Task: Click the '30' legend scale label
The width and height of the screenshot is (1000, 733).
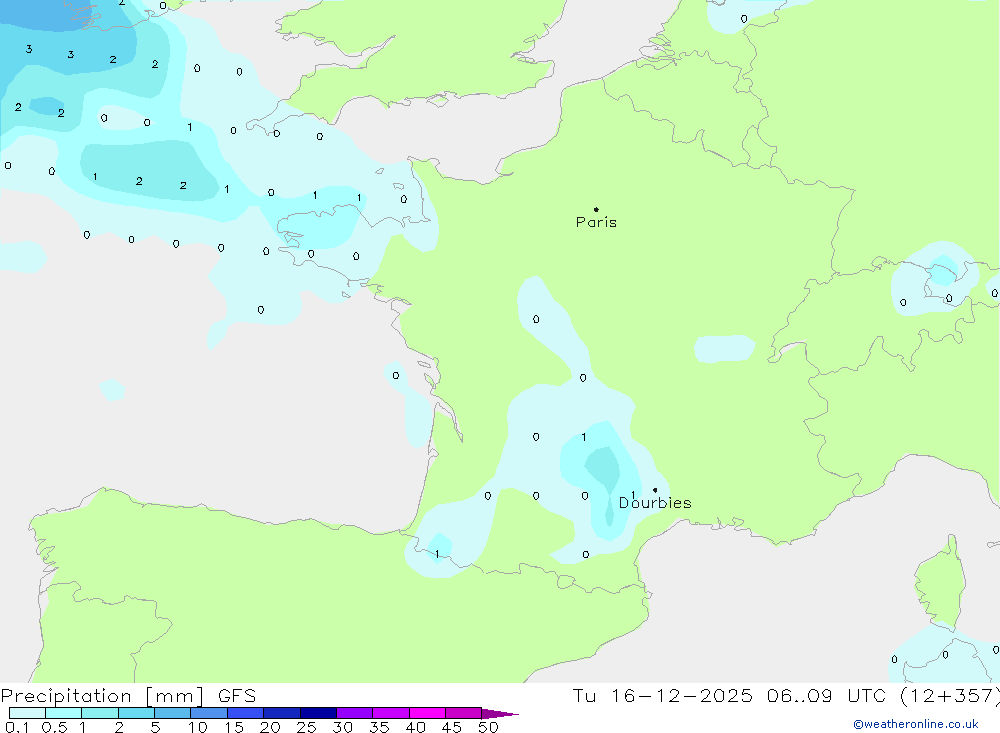Action: point(342,727)
